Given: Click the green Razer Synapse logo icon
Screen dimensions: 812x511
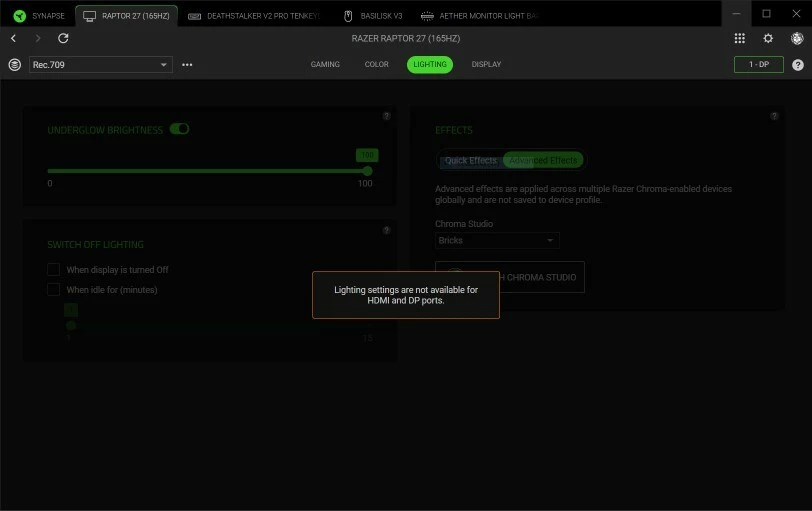Looking at the screenshot, I should 20,16.
